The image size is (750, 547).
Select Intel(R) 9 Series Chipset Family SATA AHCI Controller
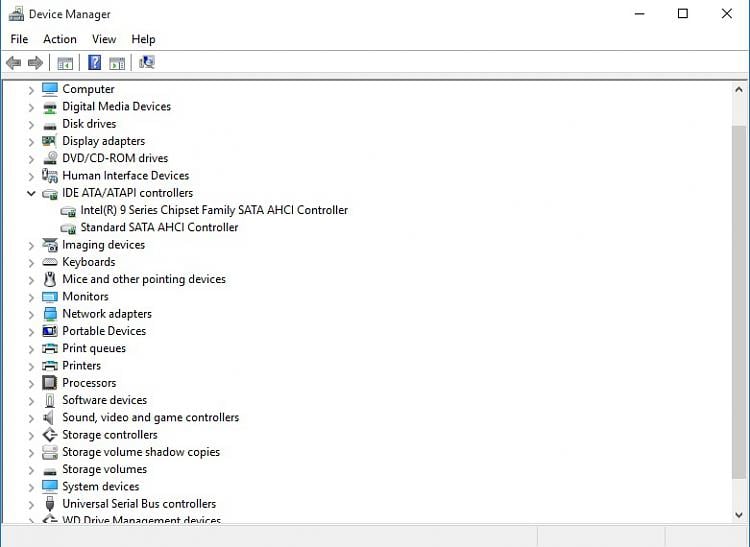[214, 210]
